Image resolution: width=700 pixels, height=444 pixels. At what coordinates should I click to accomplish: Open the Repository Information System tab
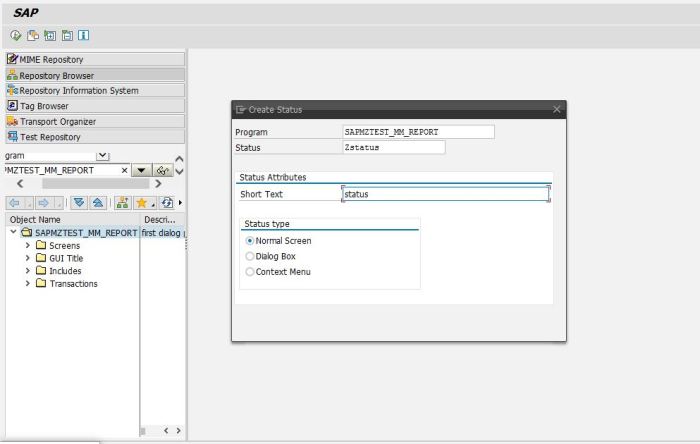click(93, 90)
